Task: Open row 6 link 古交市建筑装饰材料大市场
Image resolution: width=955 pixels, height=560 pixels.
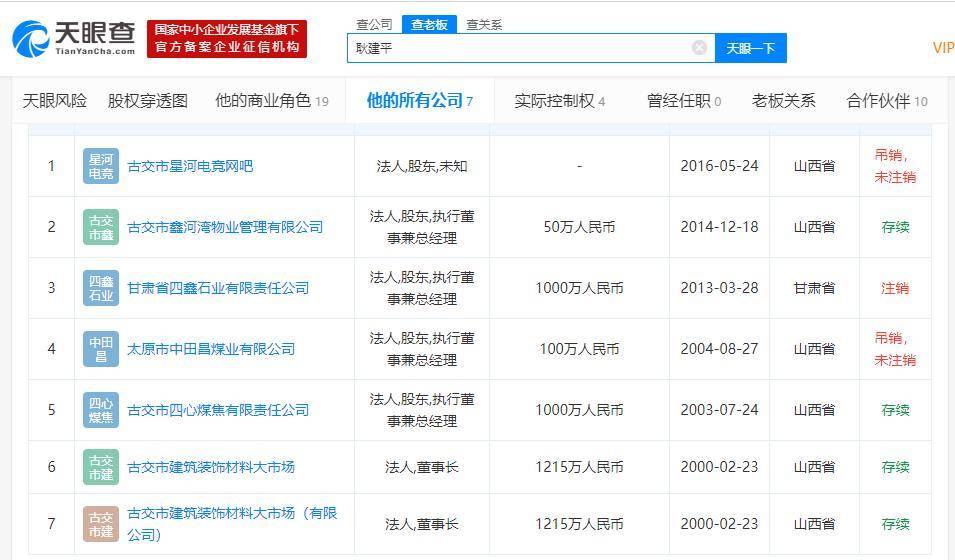Action: (211, 467)
